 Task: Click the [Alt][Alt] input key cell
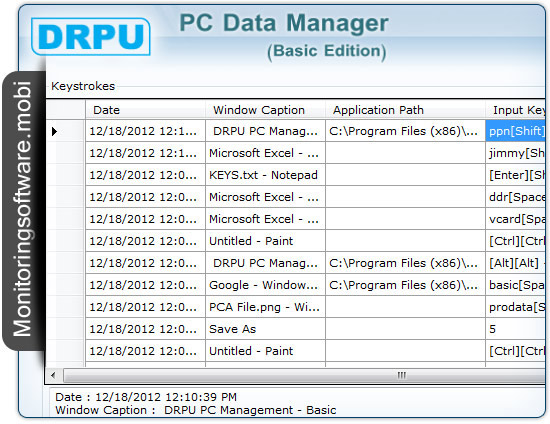click(516, 263)
